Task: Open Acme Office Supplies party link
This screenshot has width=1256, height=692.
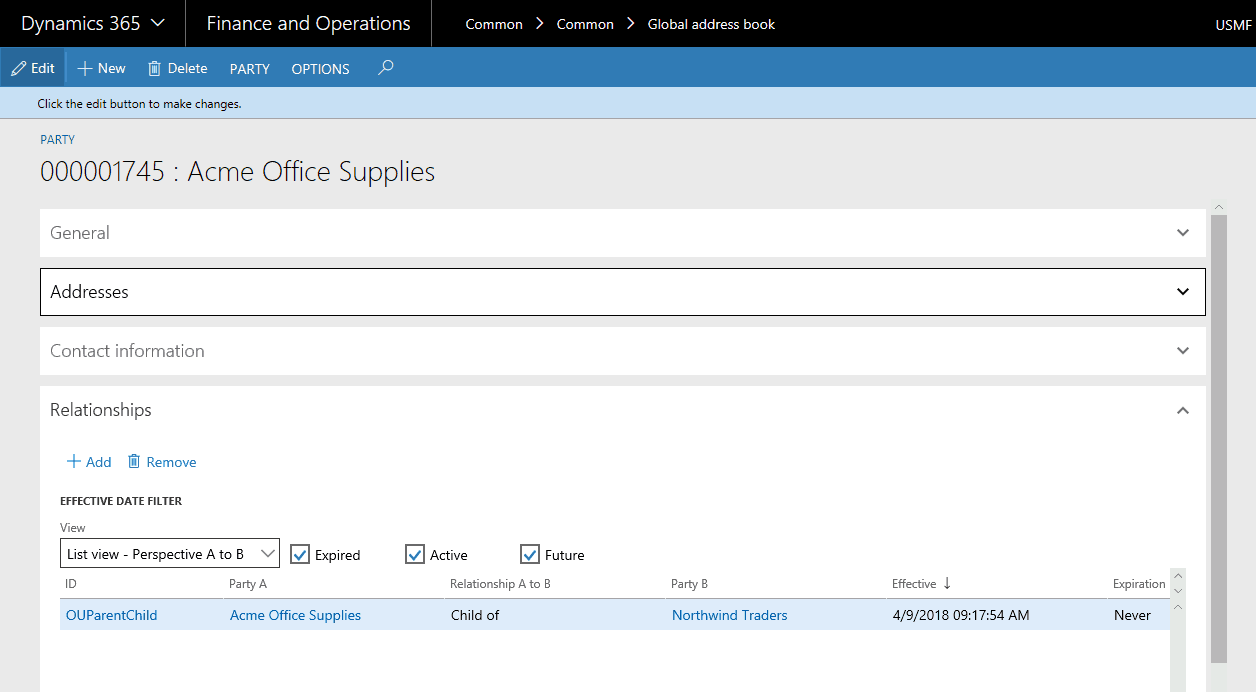Action: (295, 615)
